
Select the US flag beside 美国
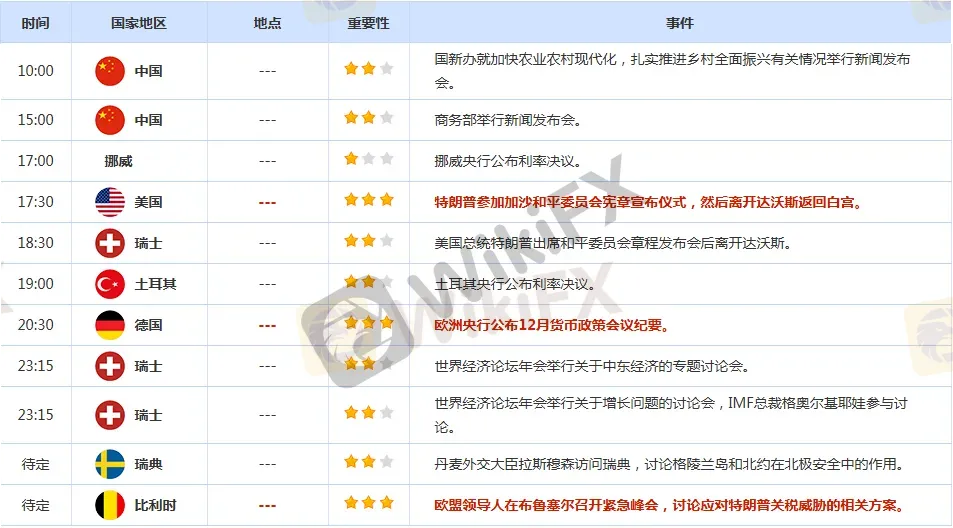click(x=109, y=202)
